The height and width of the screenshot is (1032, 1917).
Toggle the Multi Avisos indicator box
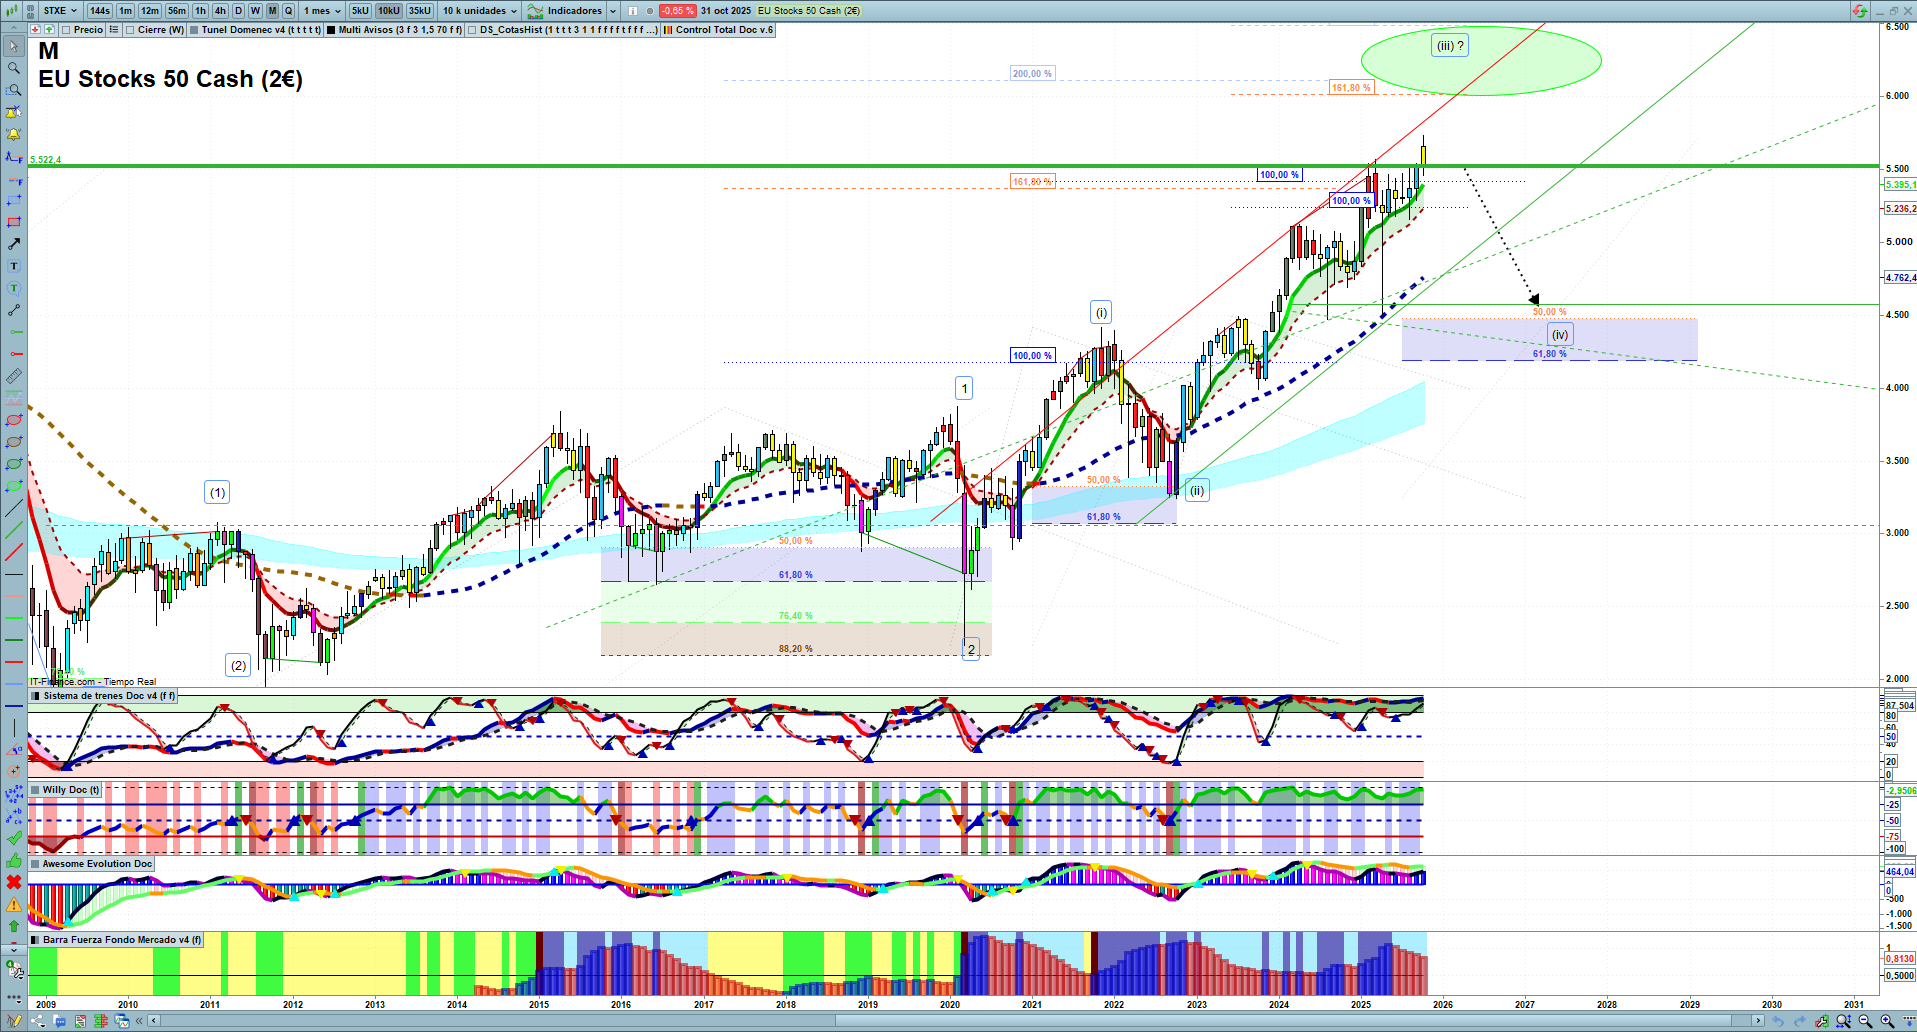click(x=331, y=30)
